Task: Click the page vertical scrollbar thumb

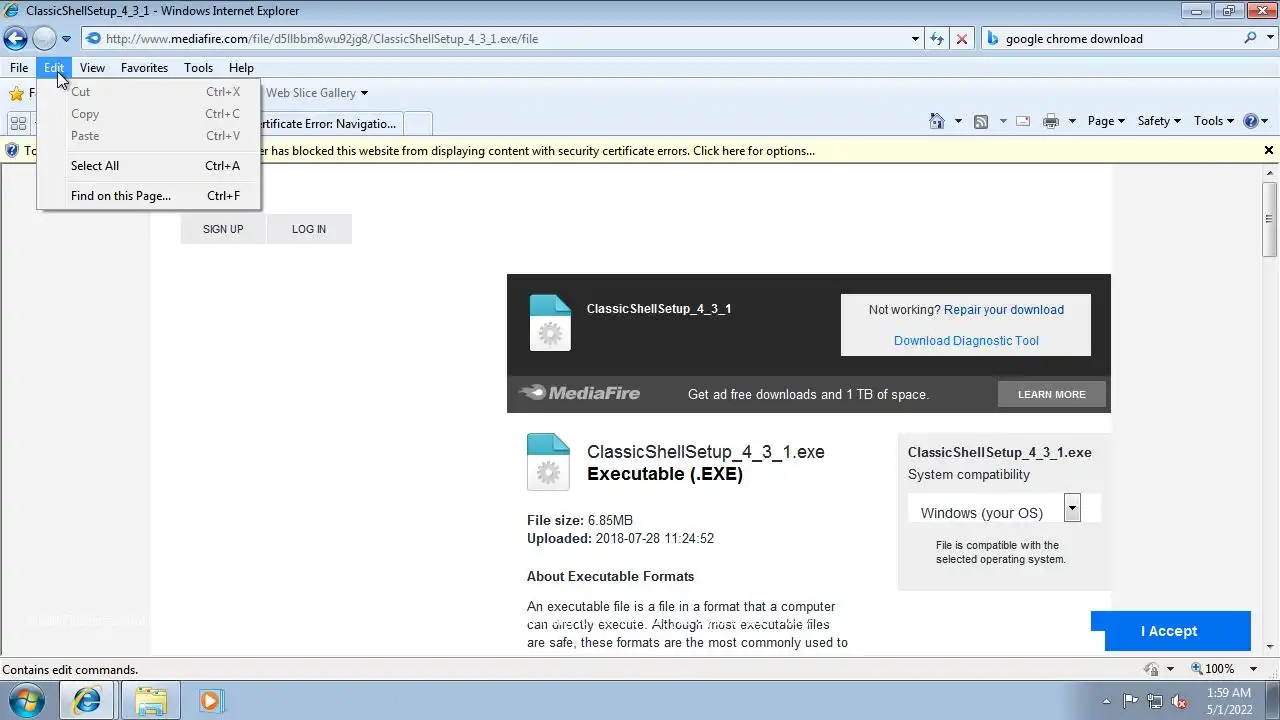Action: pos(1270,220)
